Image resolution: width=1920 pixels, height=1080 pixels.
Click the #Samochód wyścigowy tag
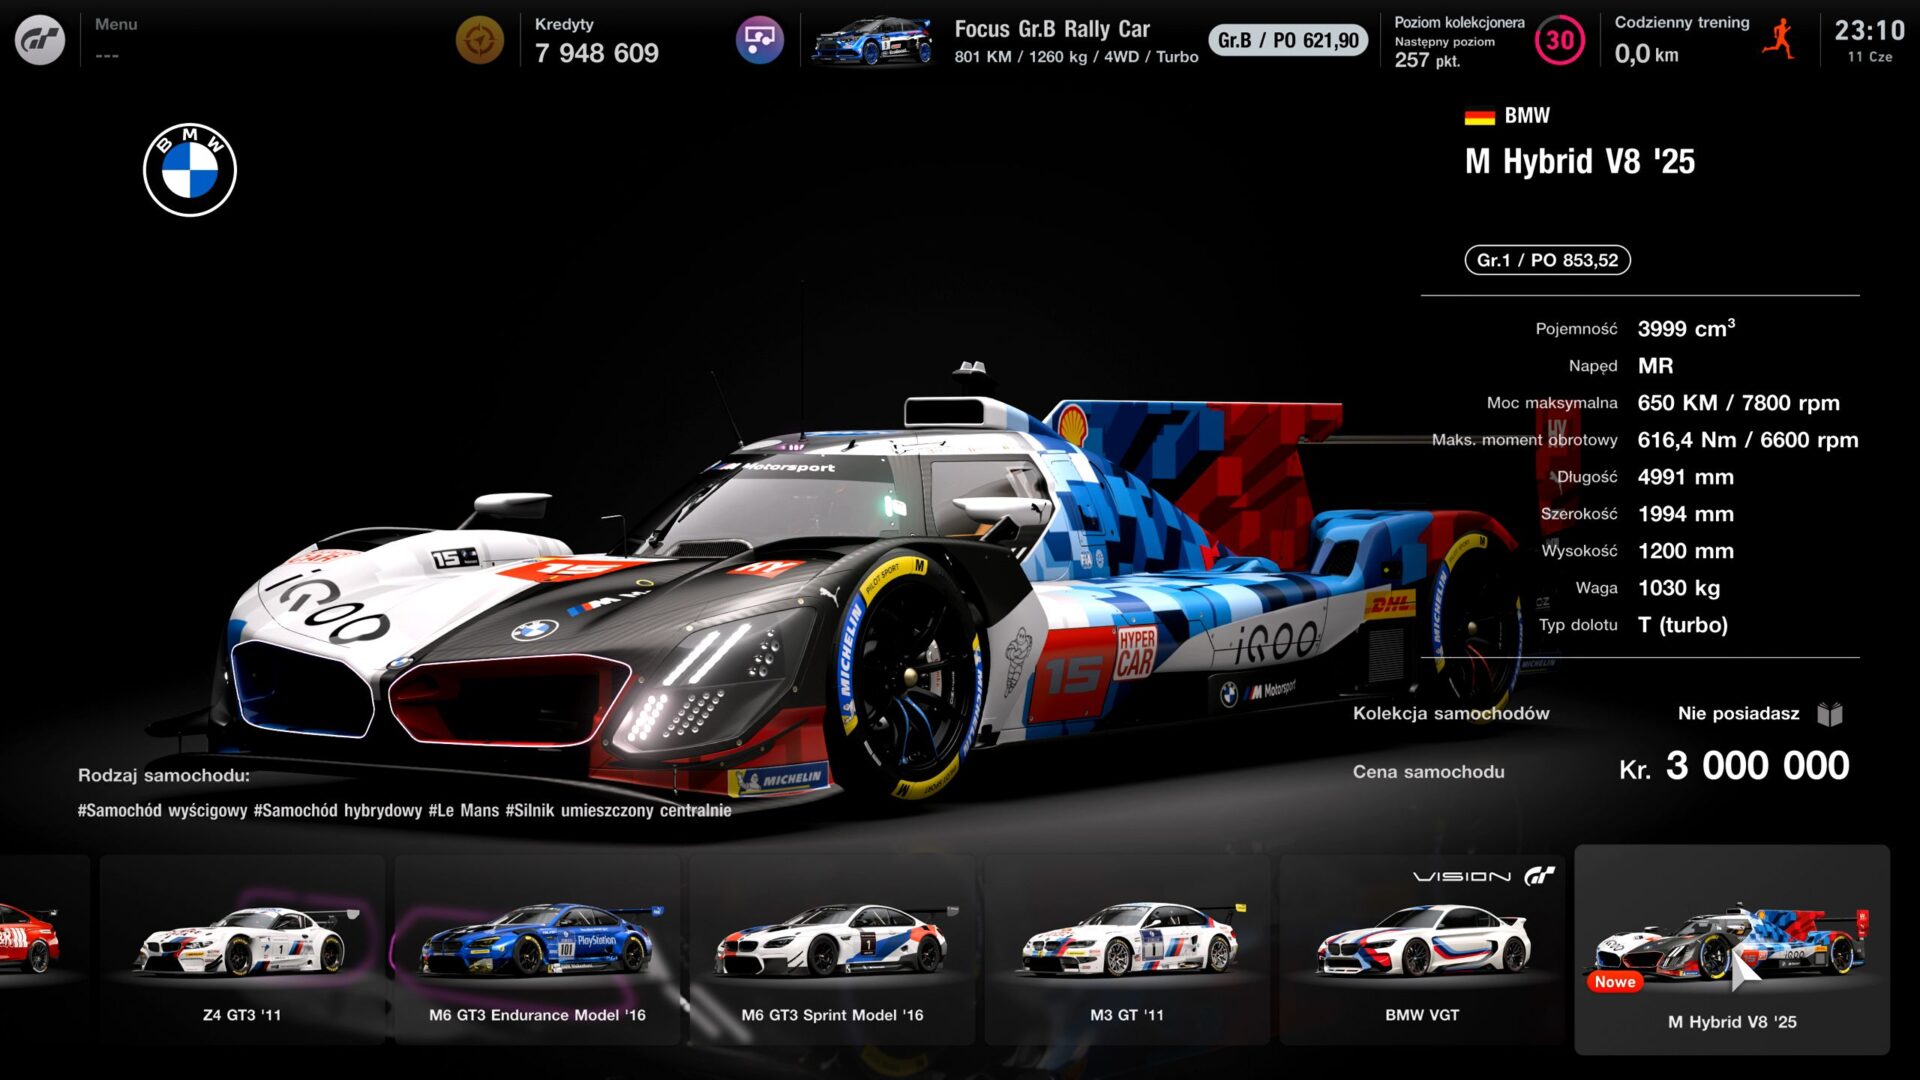[162, 810]
